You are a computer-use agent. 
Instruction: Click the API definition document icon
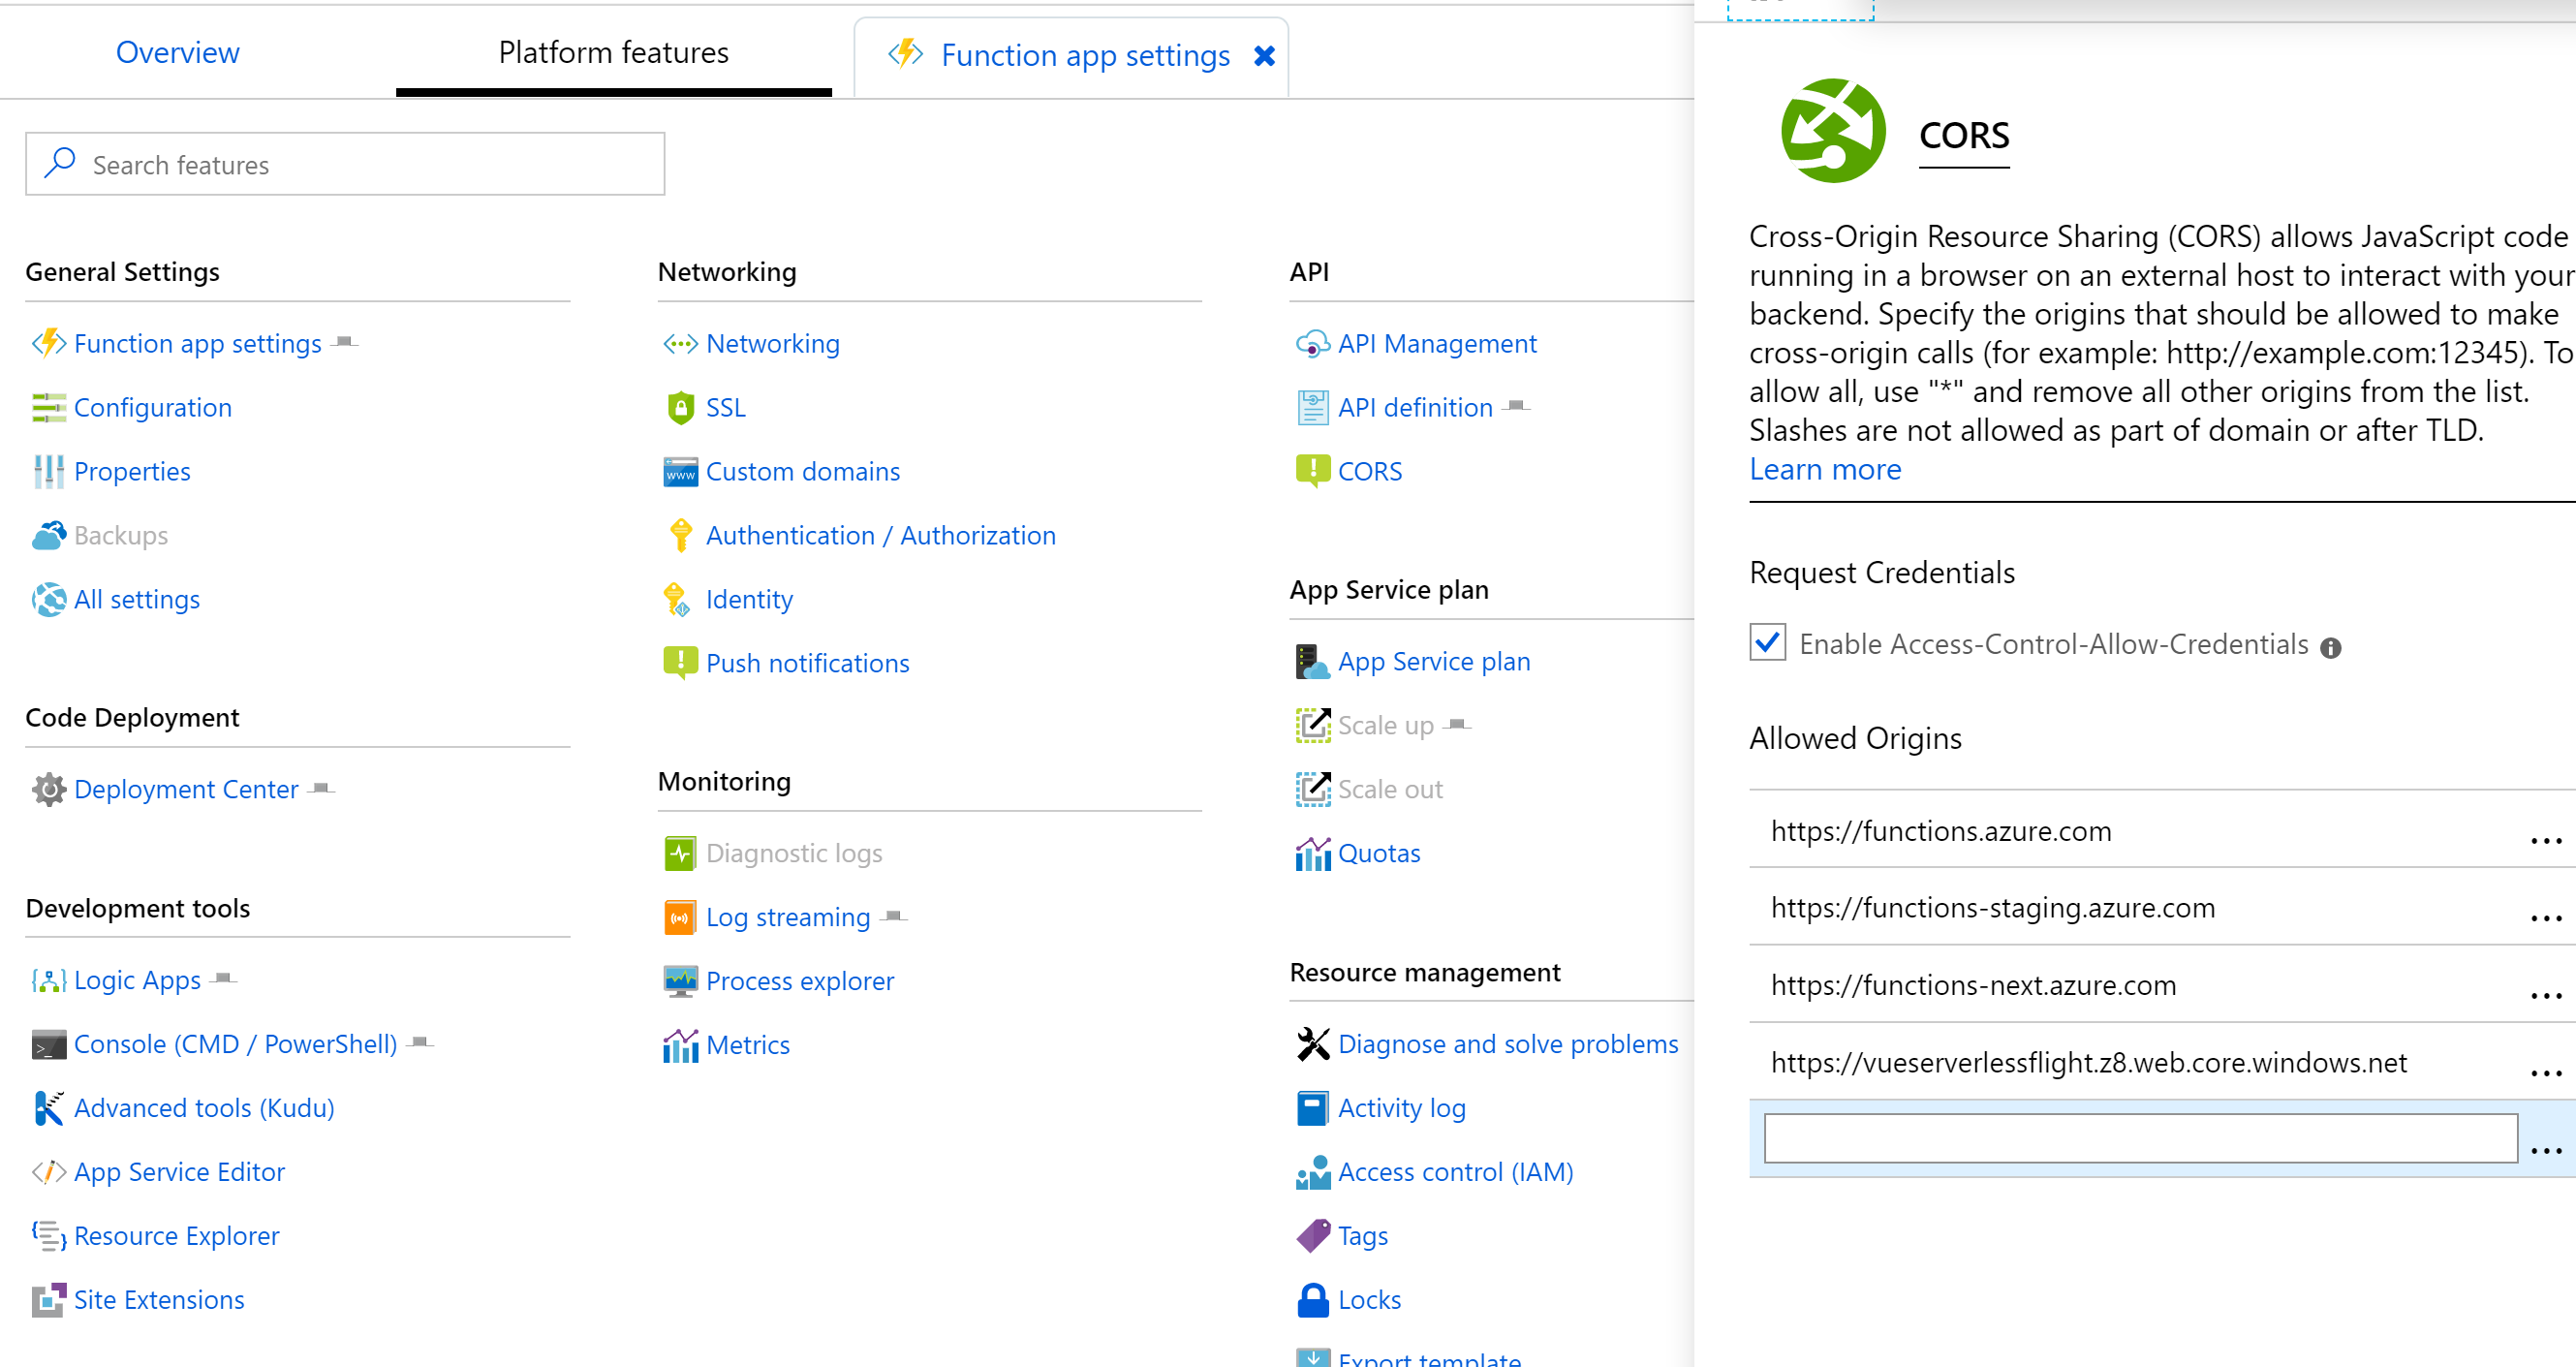(1312, 407)
